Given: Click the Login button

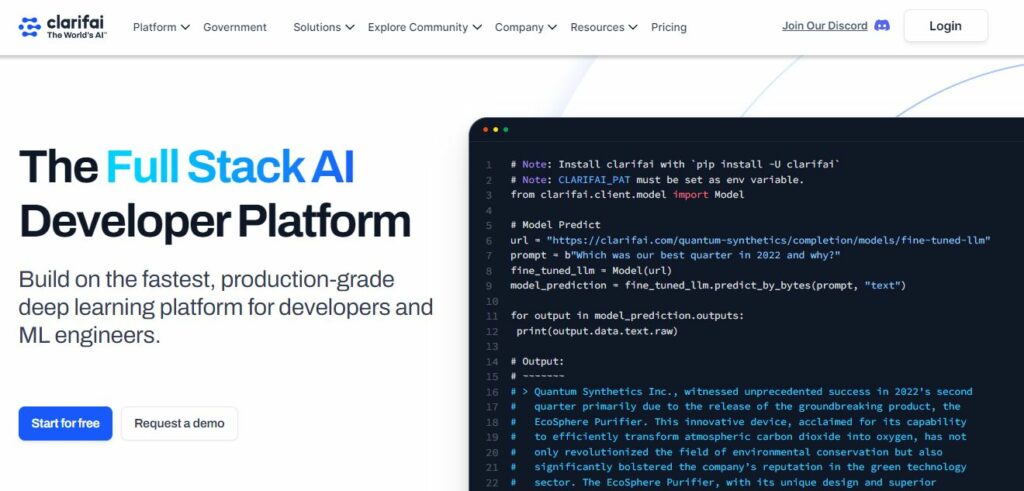Looking at the screenshot, I should click(x=946, y=26).
